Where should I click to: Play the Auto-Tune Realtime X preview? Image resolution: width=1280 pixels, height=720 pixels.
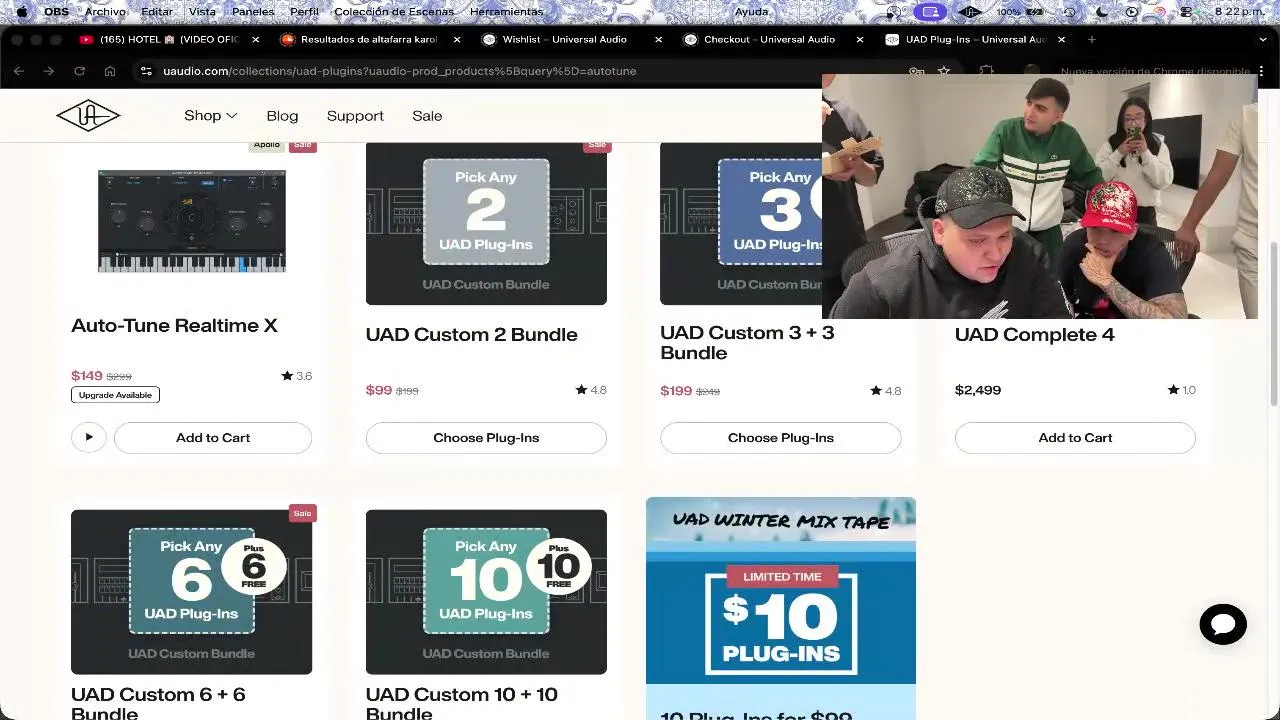coord(88,437)
